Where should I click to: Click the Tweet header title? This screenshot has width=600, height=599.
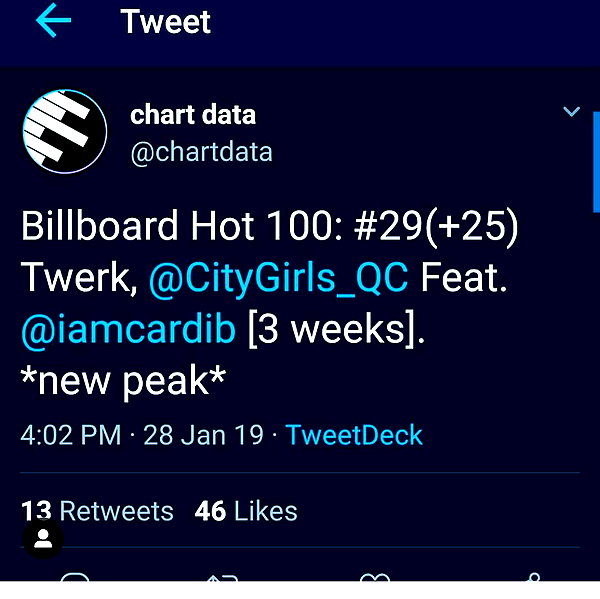[x=165, y=22]
